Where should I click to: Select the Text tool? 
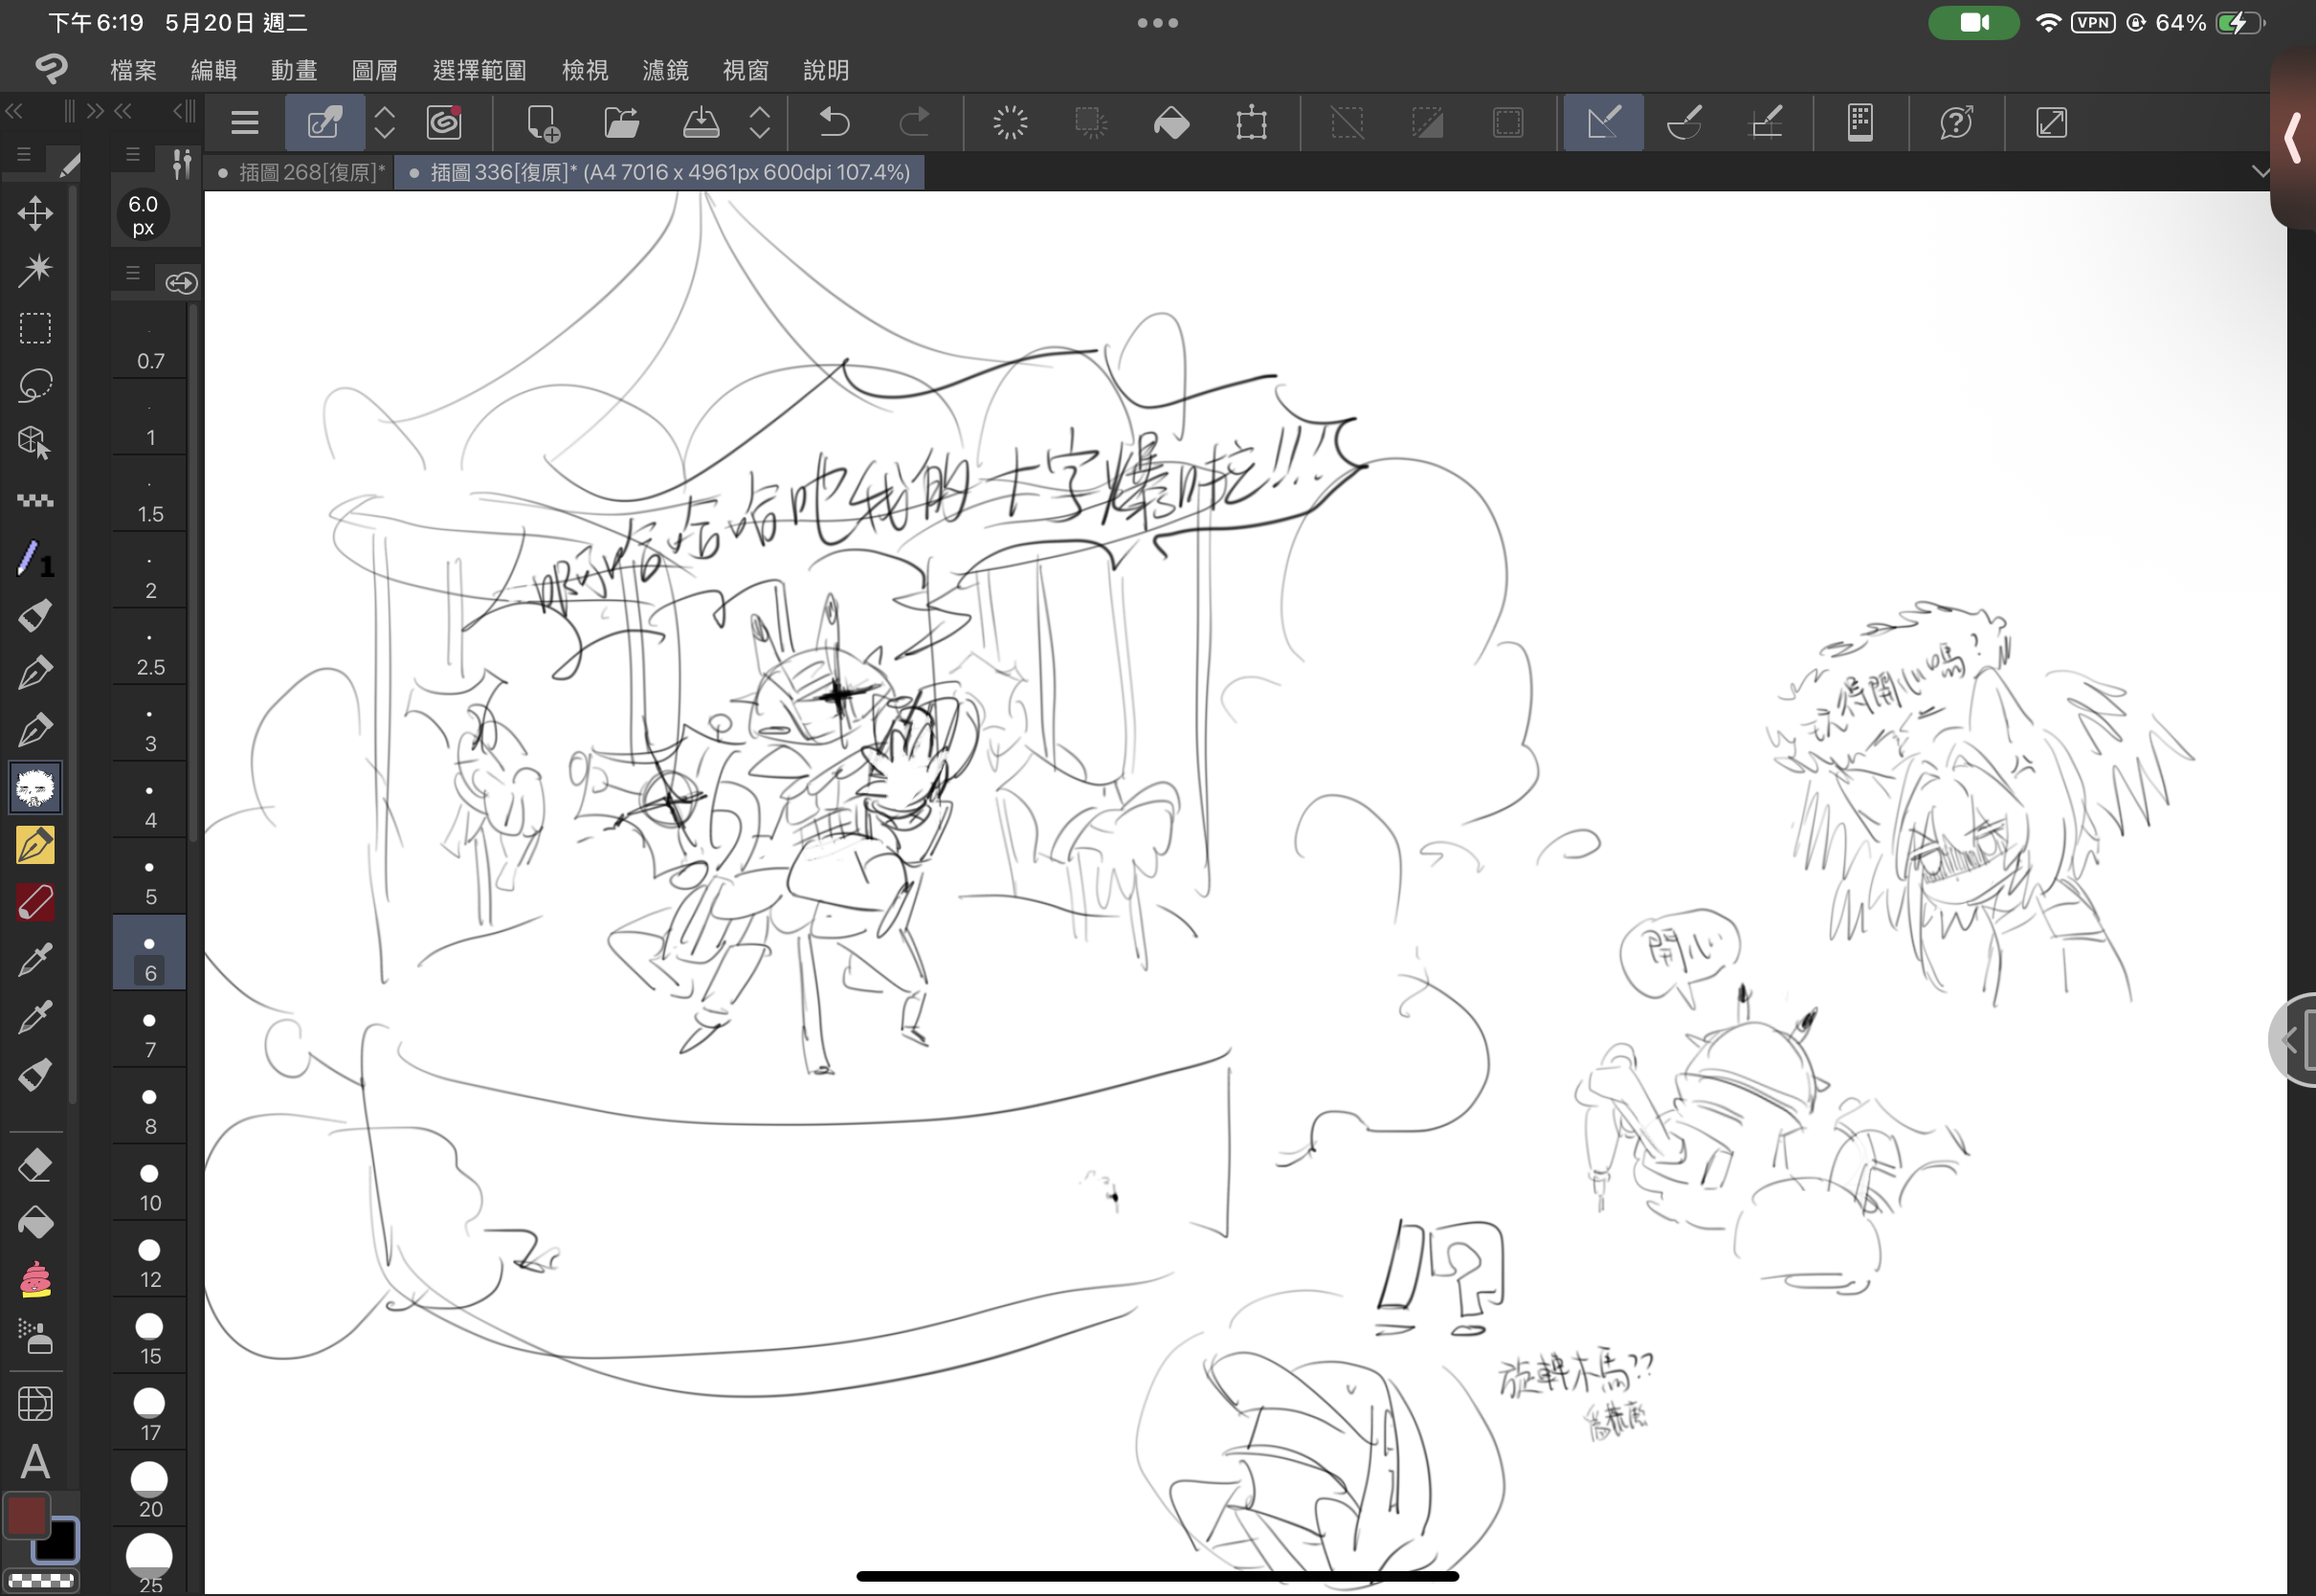click(35, 1461)
